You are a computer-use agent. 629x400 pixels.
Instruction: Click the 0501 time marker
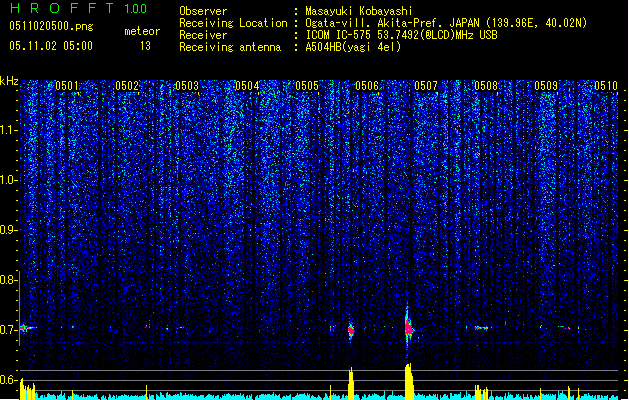point(67,86)
